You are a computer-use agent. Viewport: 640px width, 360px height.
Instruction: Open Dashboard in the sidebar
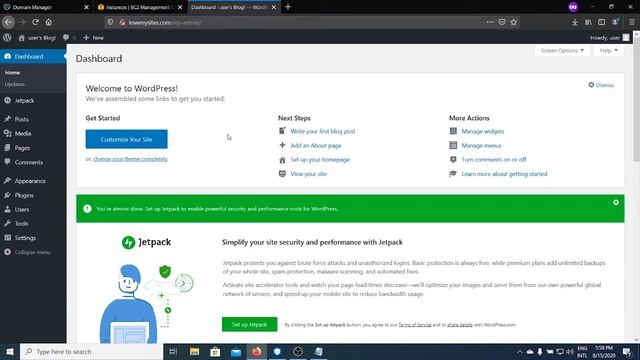click(33, 56)
